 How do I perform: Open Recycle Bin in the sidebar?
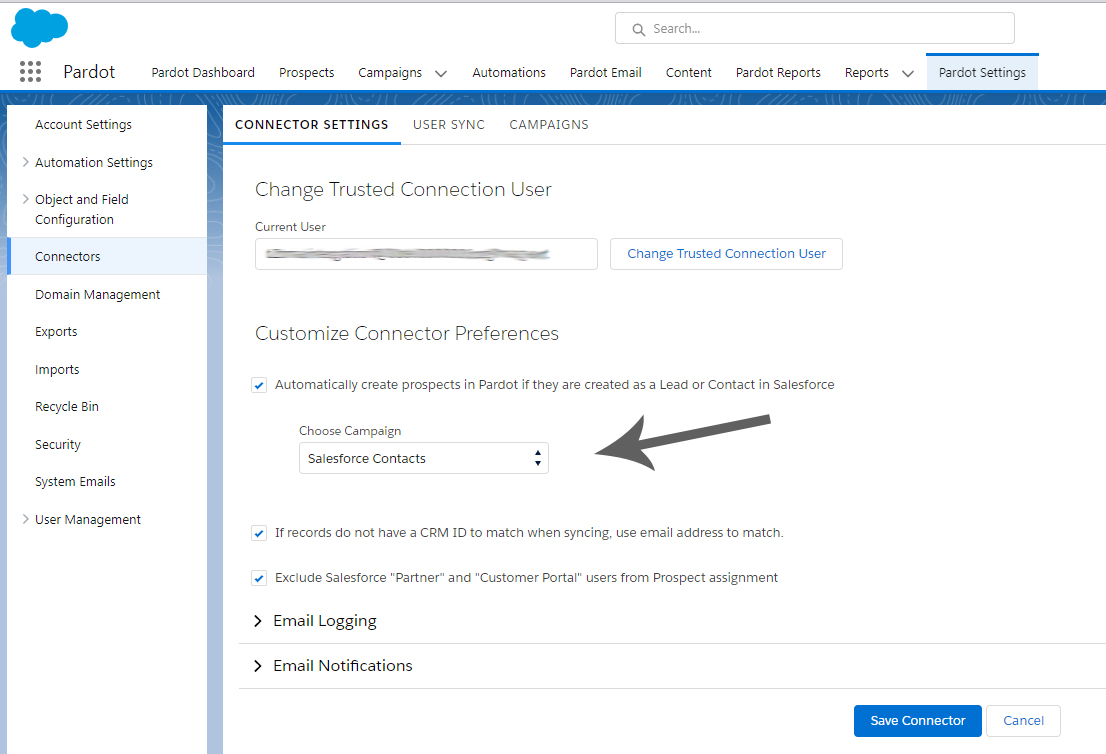coord(66,407)
